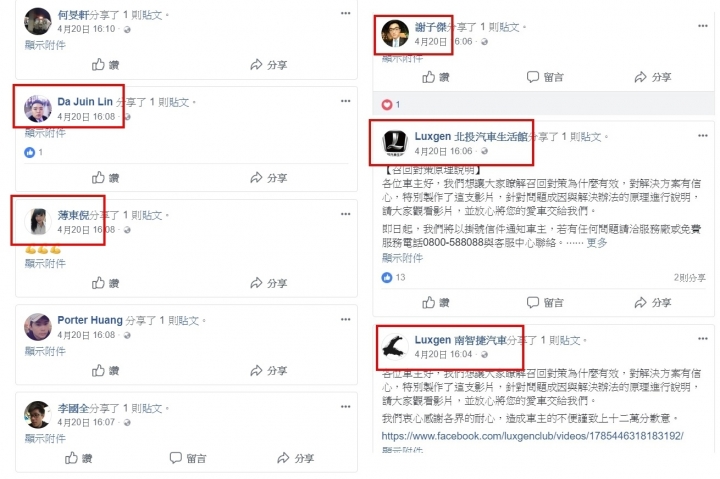720x479 pixels.
Task: Share 李國全's post
Action: point(296,458)
